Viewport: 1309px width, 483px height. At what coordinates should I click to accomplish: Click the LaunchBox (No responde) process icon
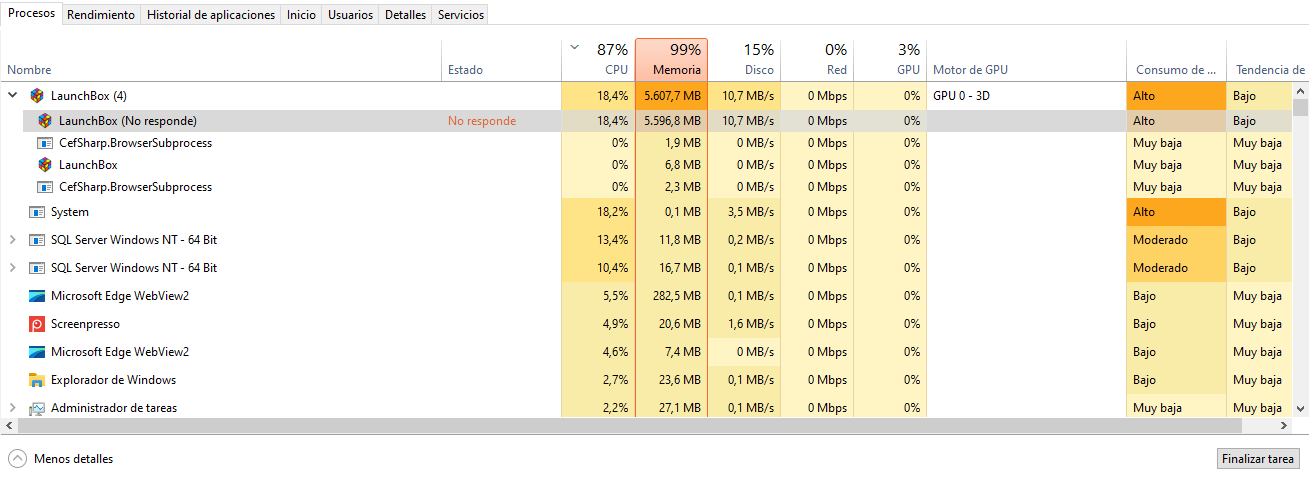point(44,120)
